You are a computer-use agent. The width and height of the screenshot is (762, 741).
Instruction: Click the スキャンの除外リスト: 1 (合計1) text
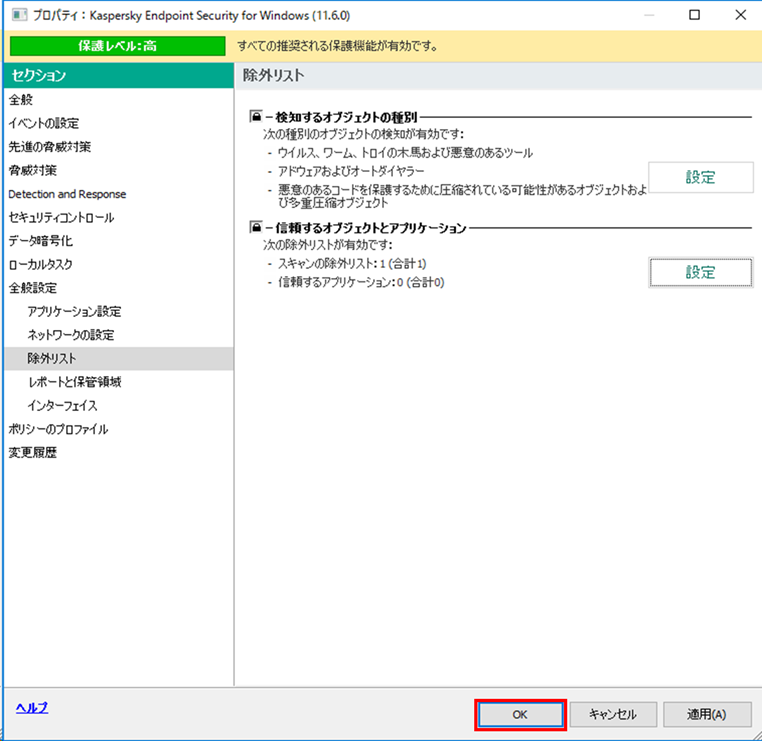pos(352,264)
